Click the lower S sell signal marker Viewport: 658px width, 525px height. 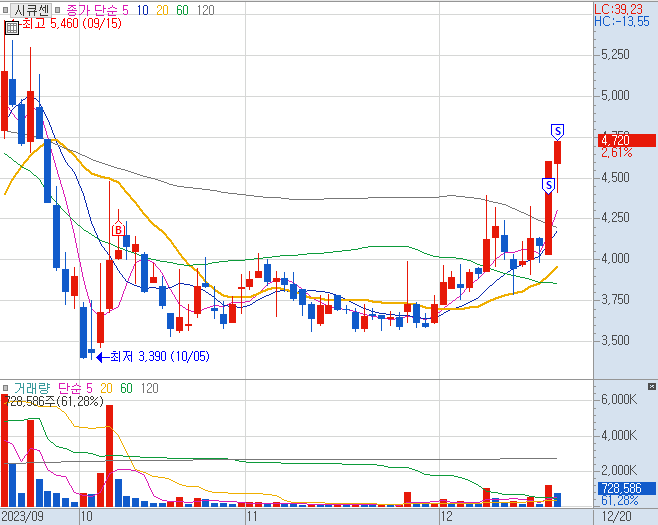[x=548, y=185]
